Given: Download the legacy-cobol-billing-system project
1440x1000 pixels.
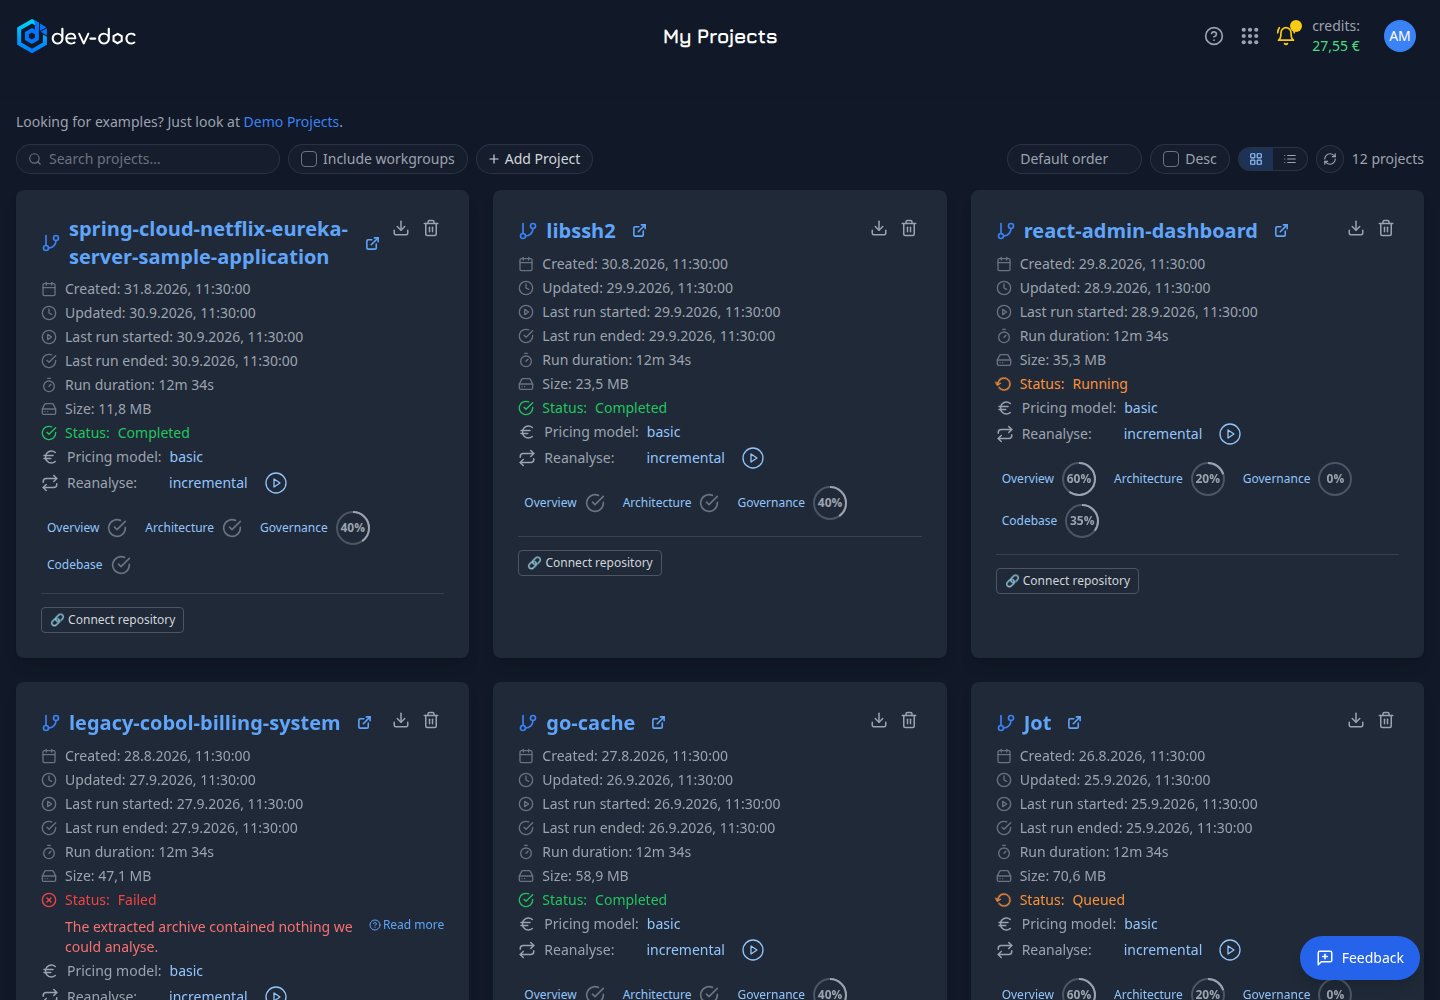Looking at the screenshot, I should 400,720.
